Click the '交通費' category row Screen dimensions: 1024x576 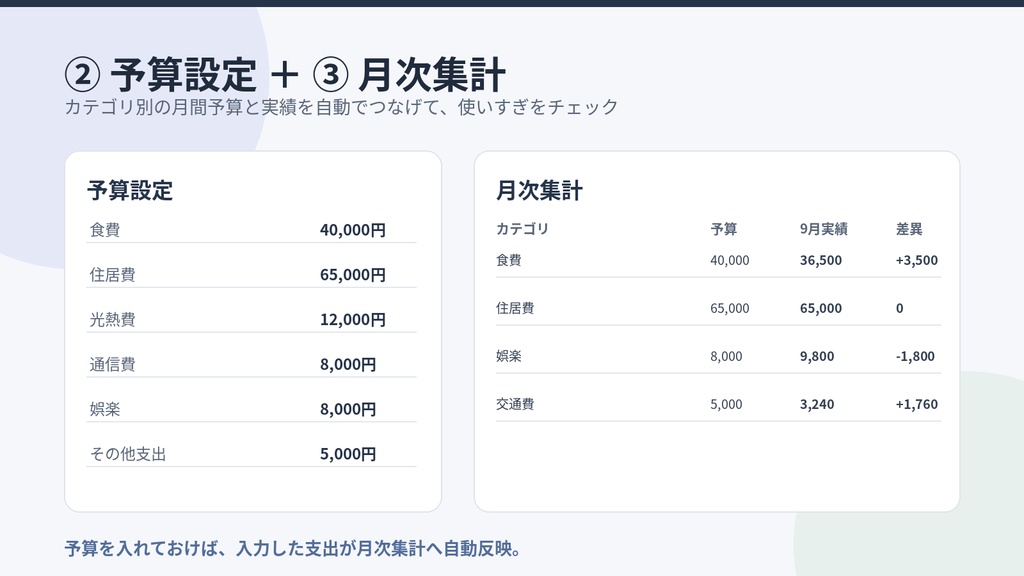click(x=718, y=404)
